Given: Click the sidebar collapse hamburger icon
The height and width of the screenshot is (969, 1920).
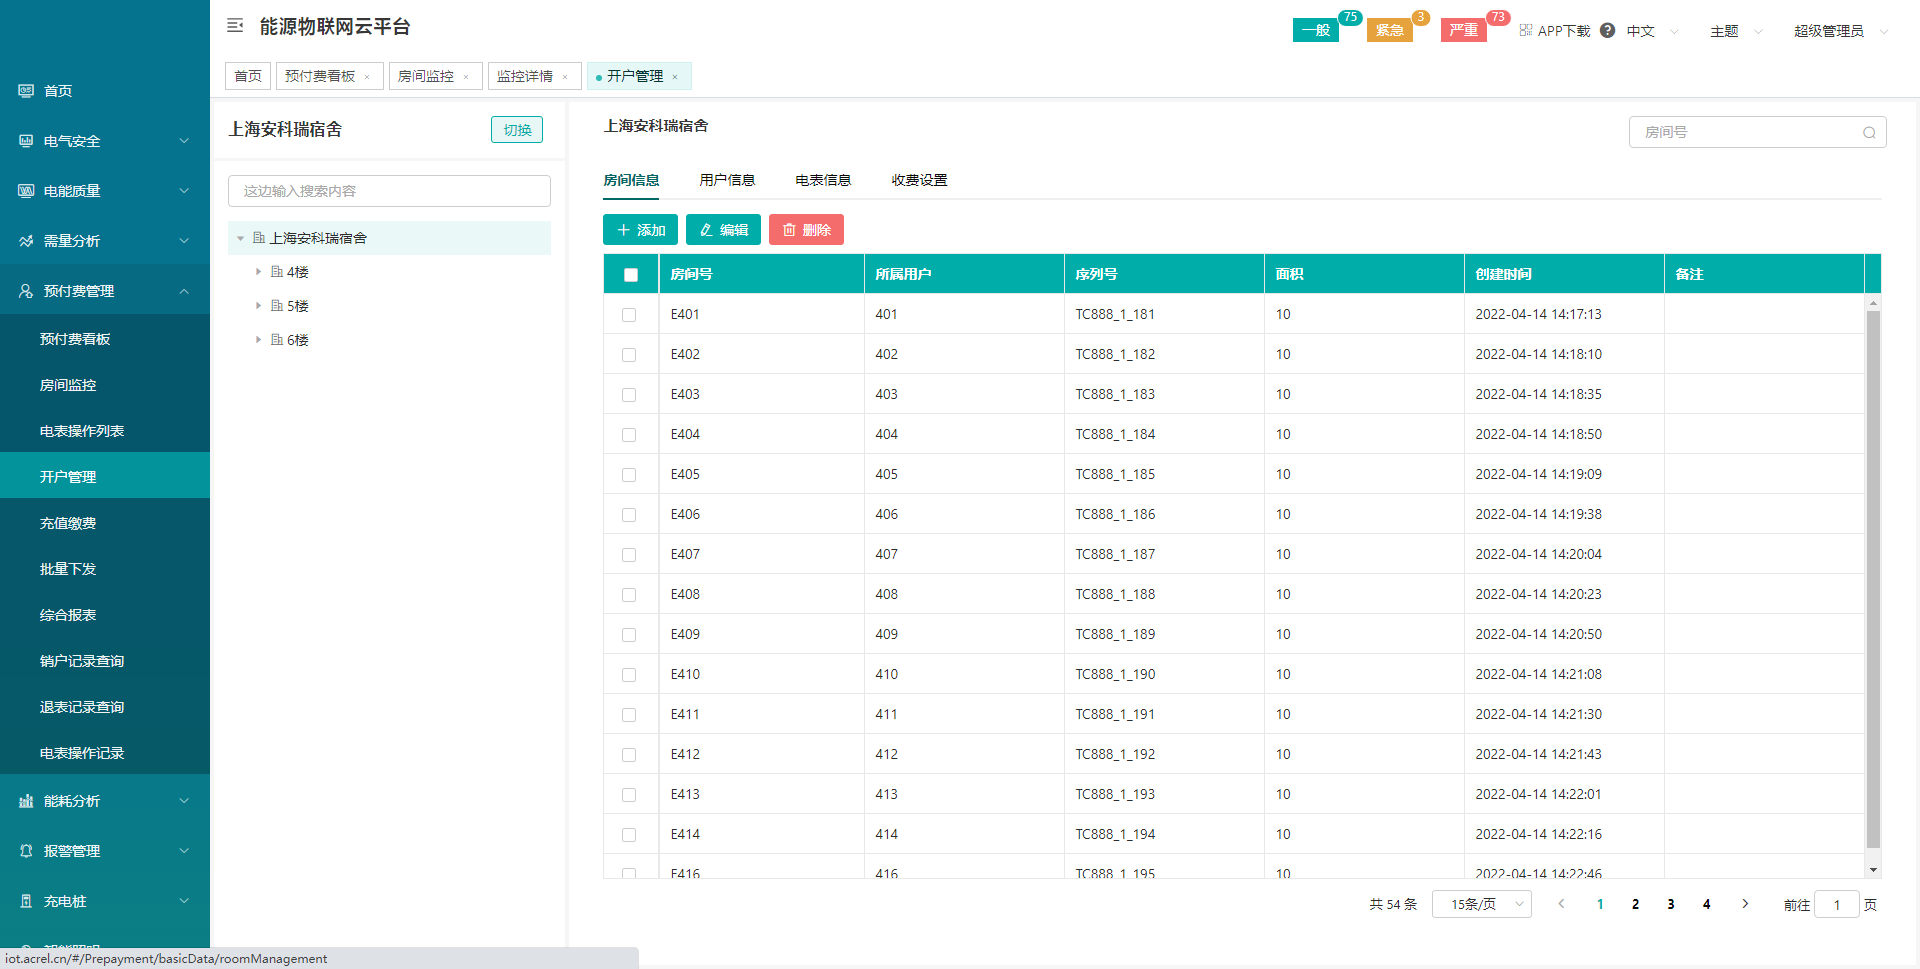Looking at the screenshot, I should click(235, 26).
